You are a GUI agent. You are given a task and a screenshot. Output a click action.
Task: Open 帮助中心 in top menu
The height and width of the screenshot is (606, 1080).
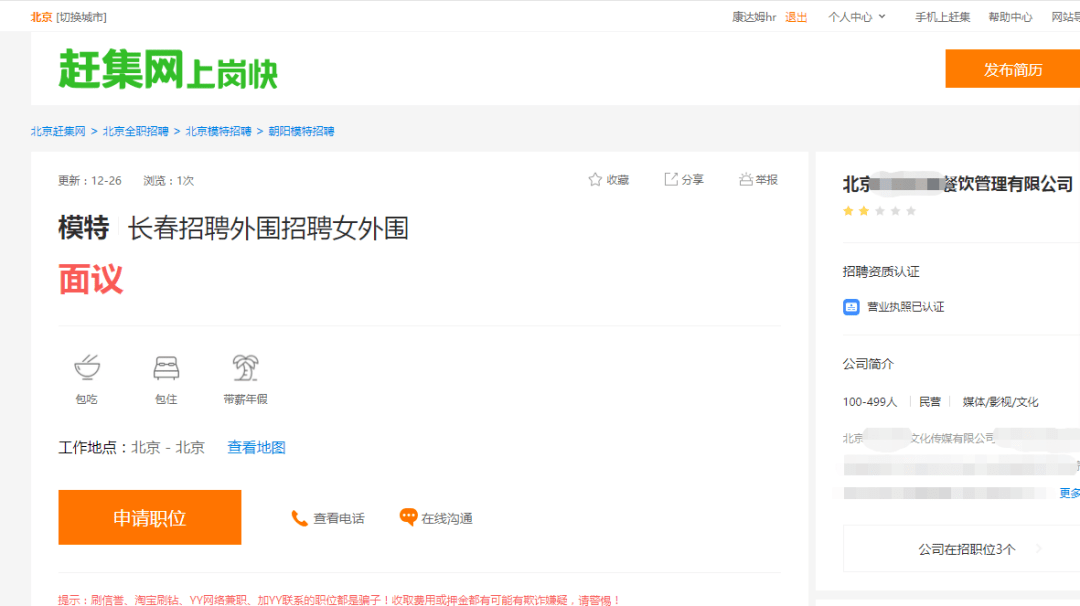click(1010, 17)
